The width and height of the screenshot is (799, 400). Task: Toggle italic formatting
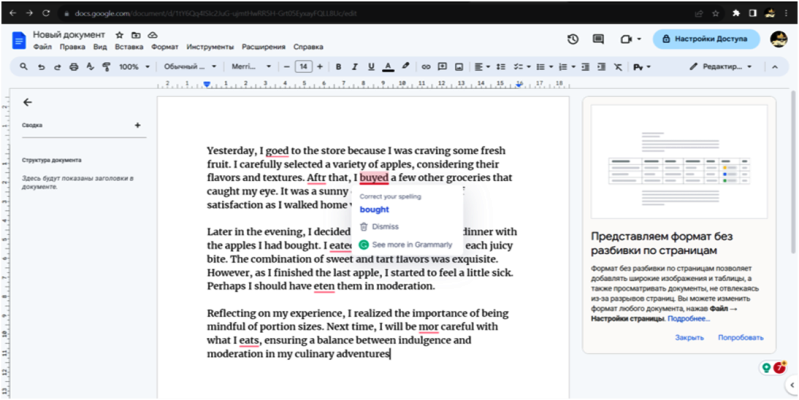tap(355, 67)
